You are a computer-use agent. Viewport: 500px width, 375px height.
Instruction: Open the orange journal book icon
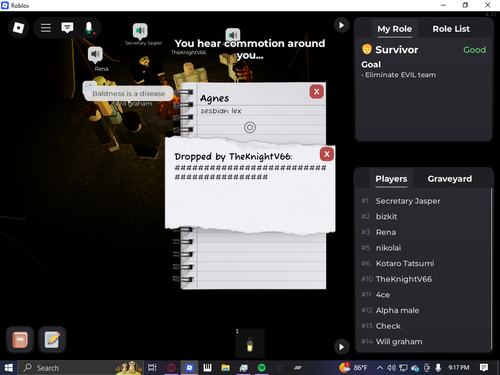point(20,340)
